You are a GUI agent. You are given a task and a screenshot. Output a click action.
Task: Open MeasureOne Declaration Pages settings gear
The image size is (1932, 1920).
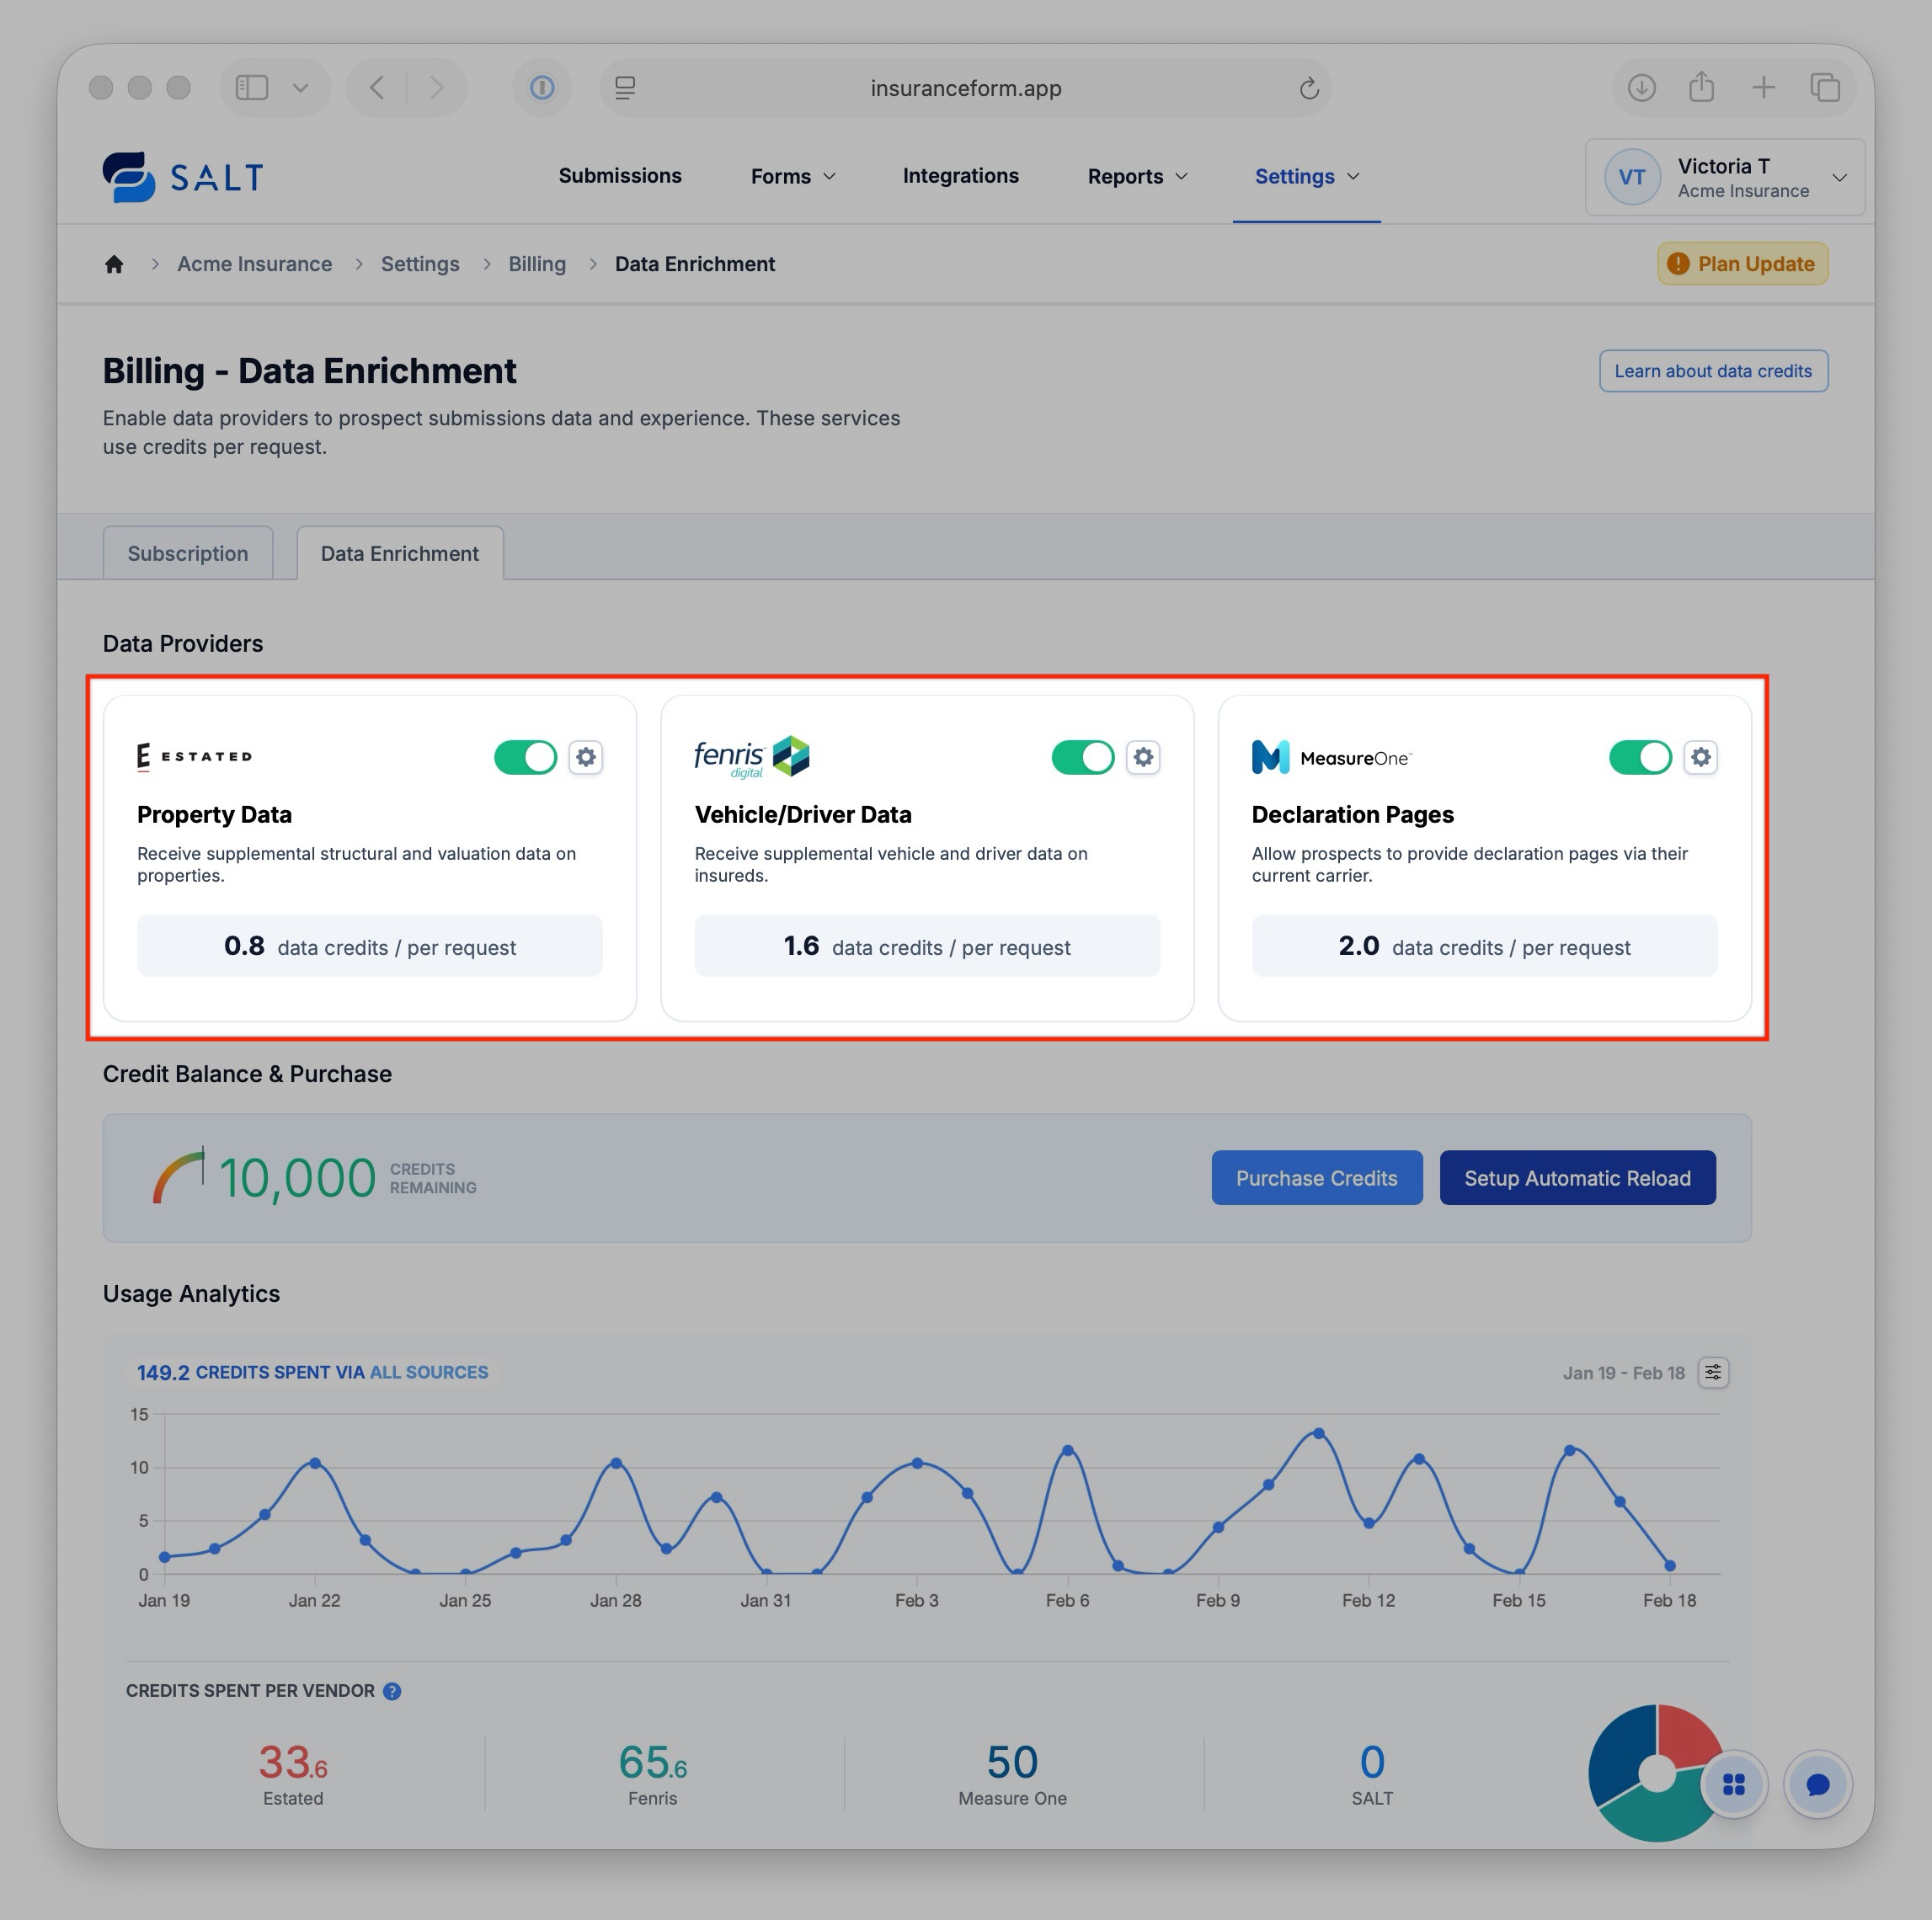pos(1700,757)
